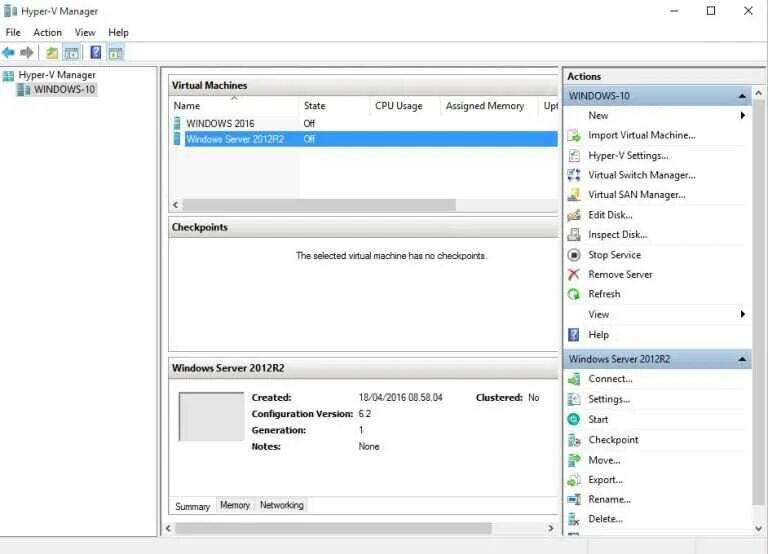Expand the View submenu arrow in Actions
Screen dimensions: 768x554
(743, 314)
